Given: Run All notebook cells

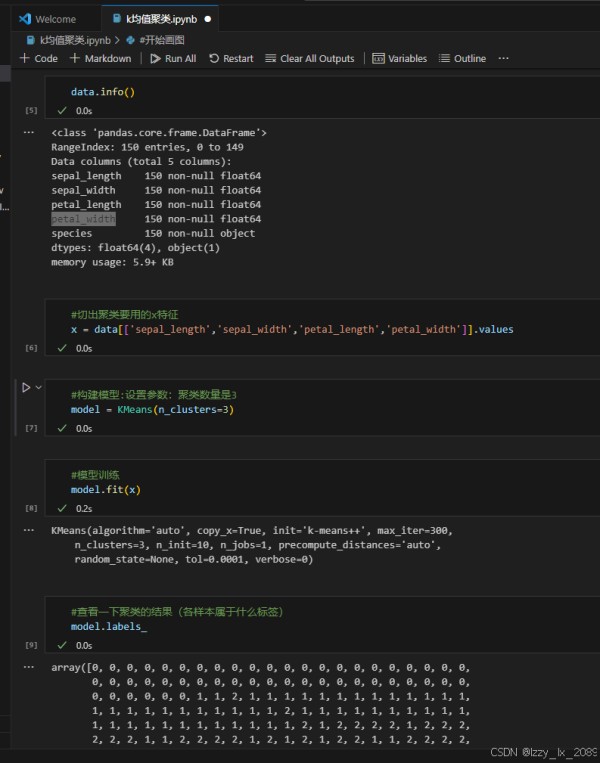Looking at the screenshot, I should pyautogui.click(x=173, y=58).
